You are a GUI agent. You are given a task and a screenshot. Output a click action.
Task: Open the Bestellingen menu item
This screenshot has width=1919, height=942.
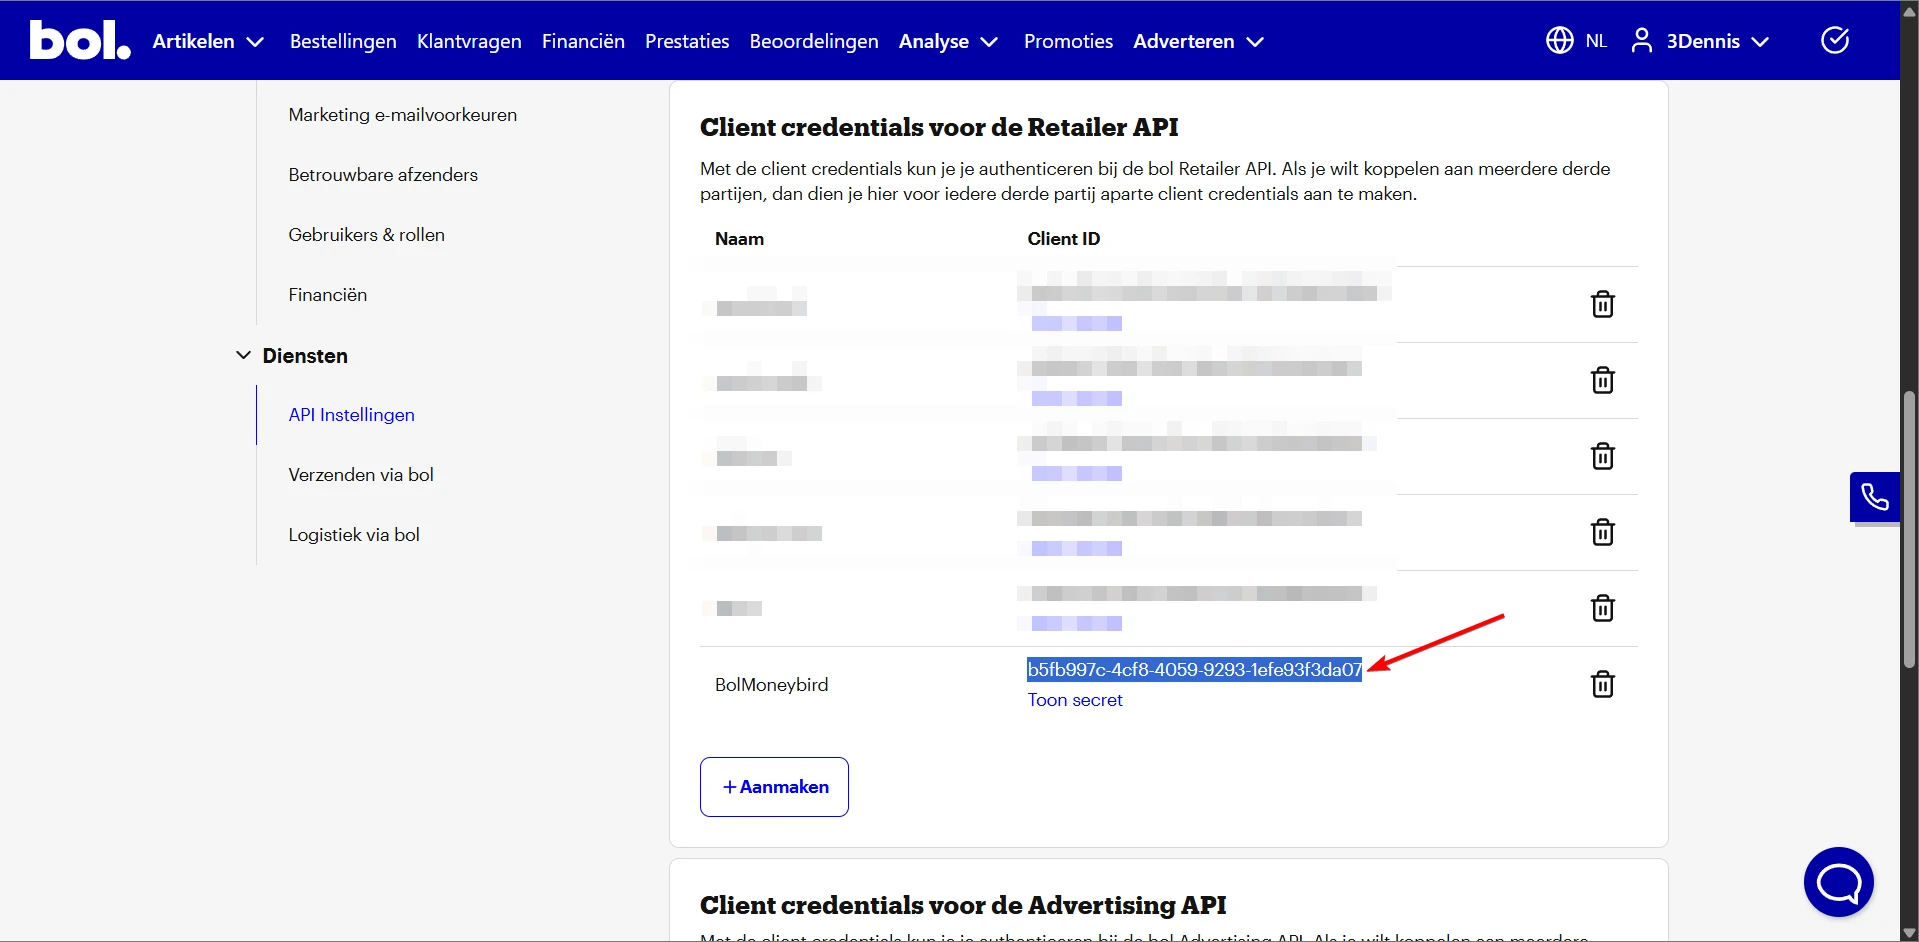342,41
